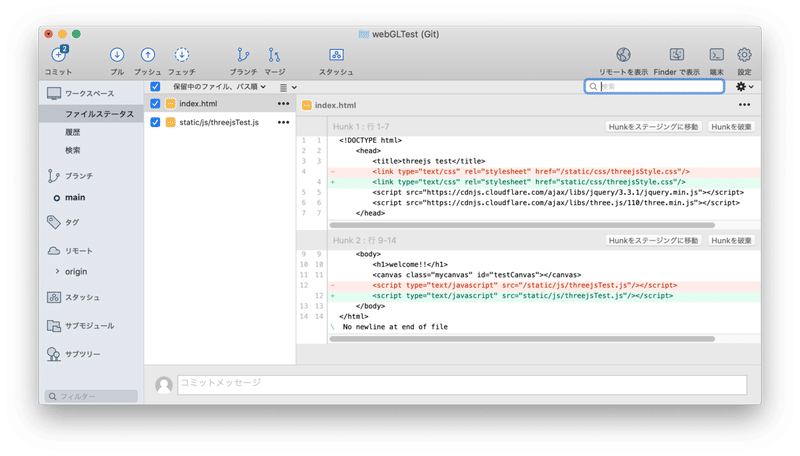Open the diff options gear dropdown
Image resolution: width=800 pixels, height=456 pixels.
pyautogui.click(x=744, y=87)
